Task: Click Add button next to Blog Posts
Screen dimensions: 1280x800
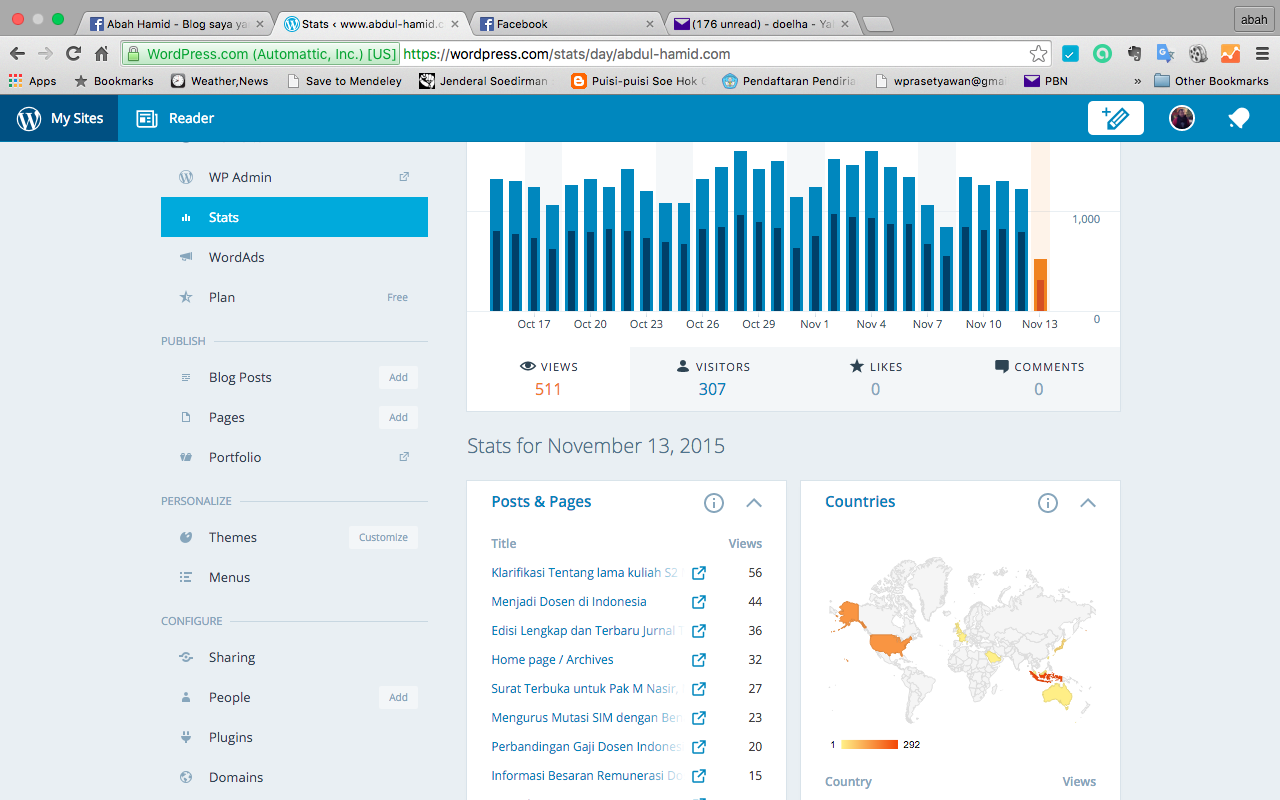Action: [x=398, y=377]
